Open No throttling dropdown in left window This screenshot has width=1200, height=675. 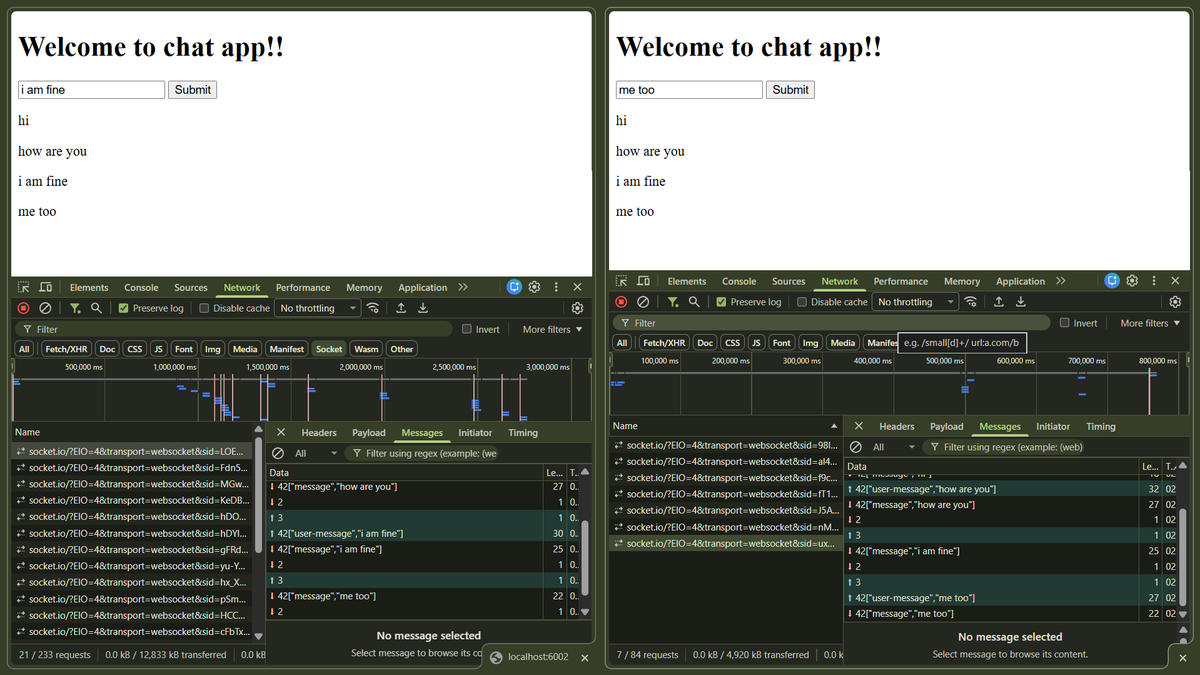point(318,308)
